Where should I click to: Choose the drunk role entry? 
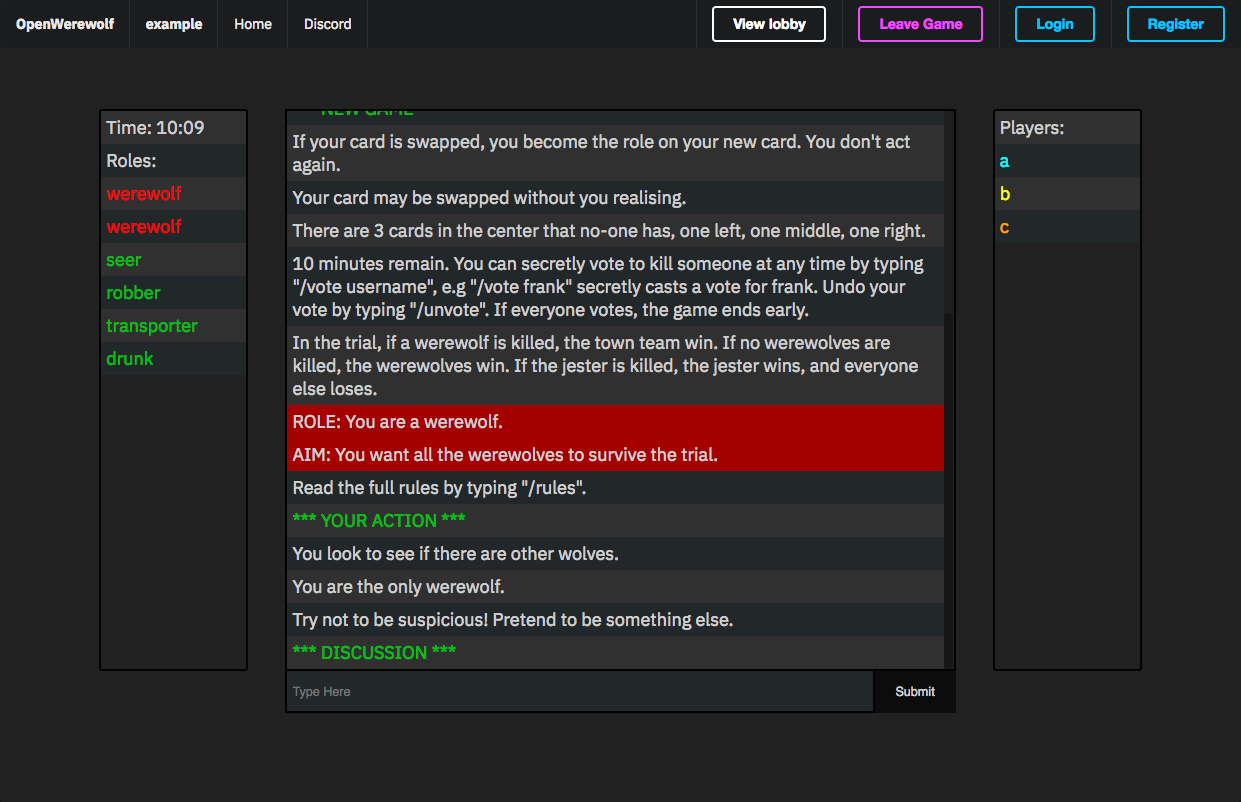tap(130, 359)
